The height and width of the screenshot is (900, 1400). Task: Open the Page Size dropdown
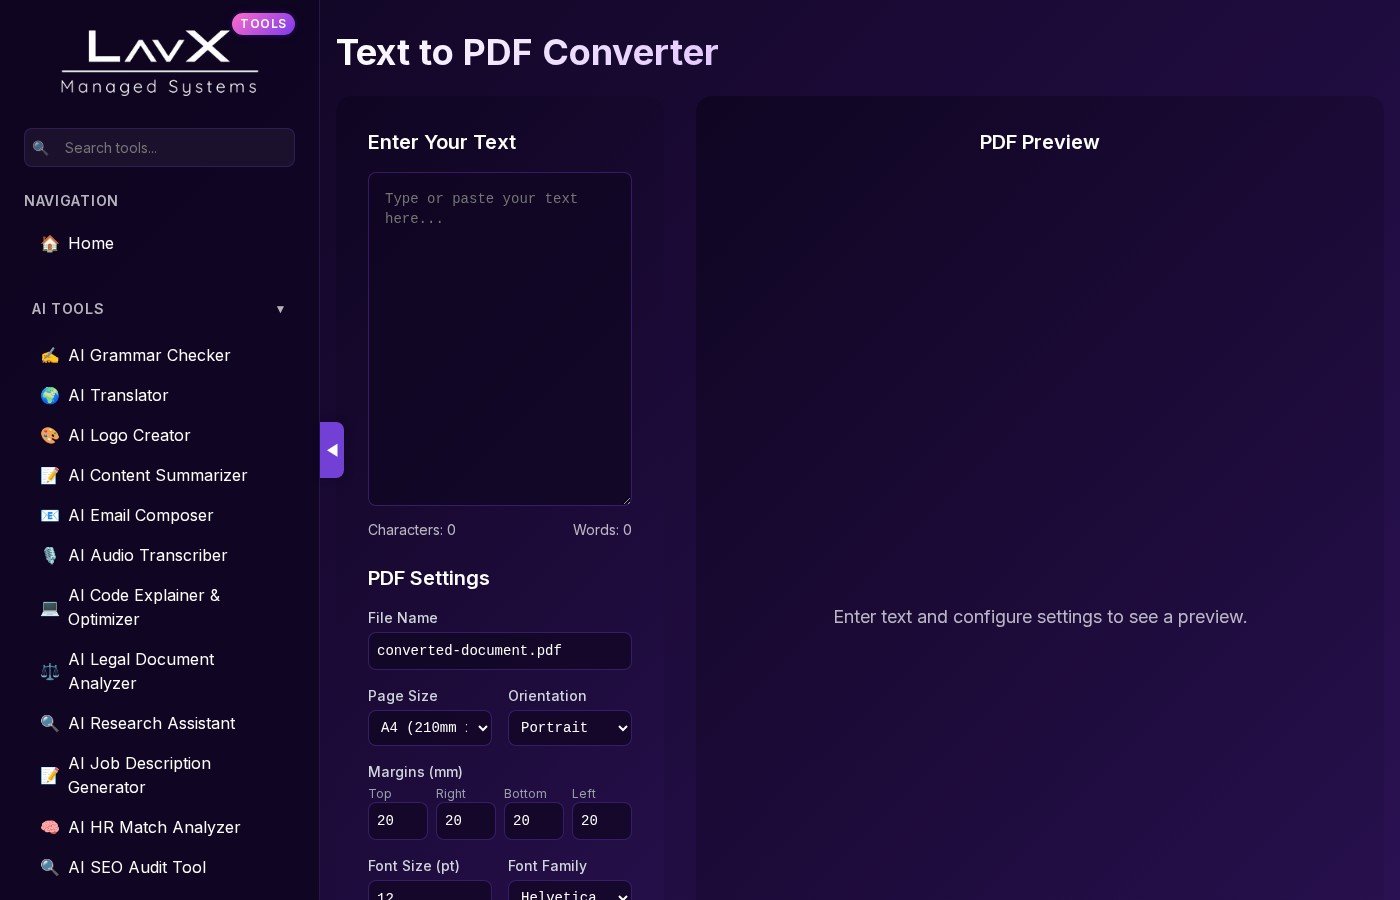click(429, 728)
